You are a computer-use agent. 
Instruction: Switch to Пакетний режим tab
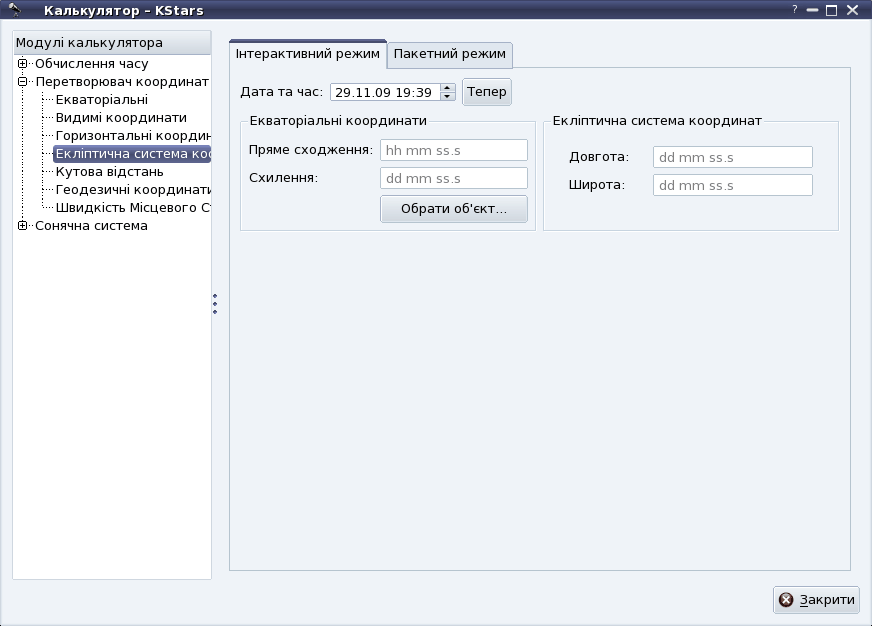point(450,54)
